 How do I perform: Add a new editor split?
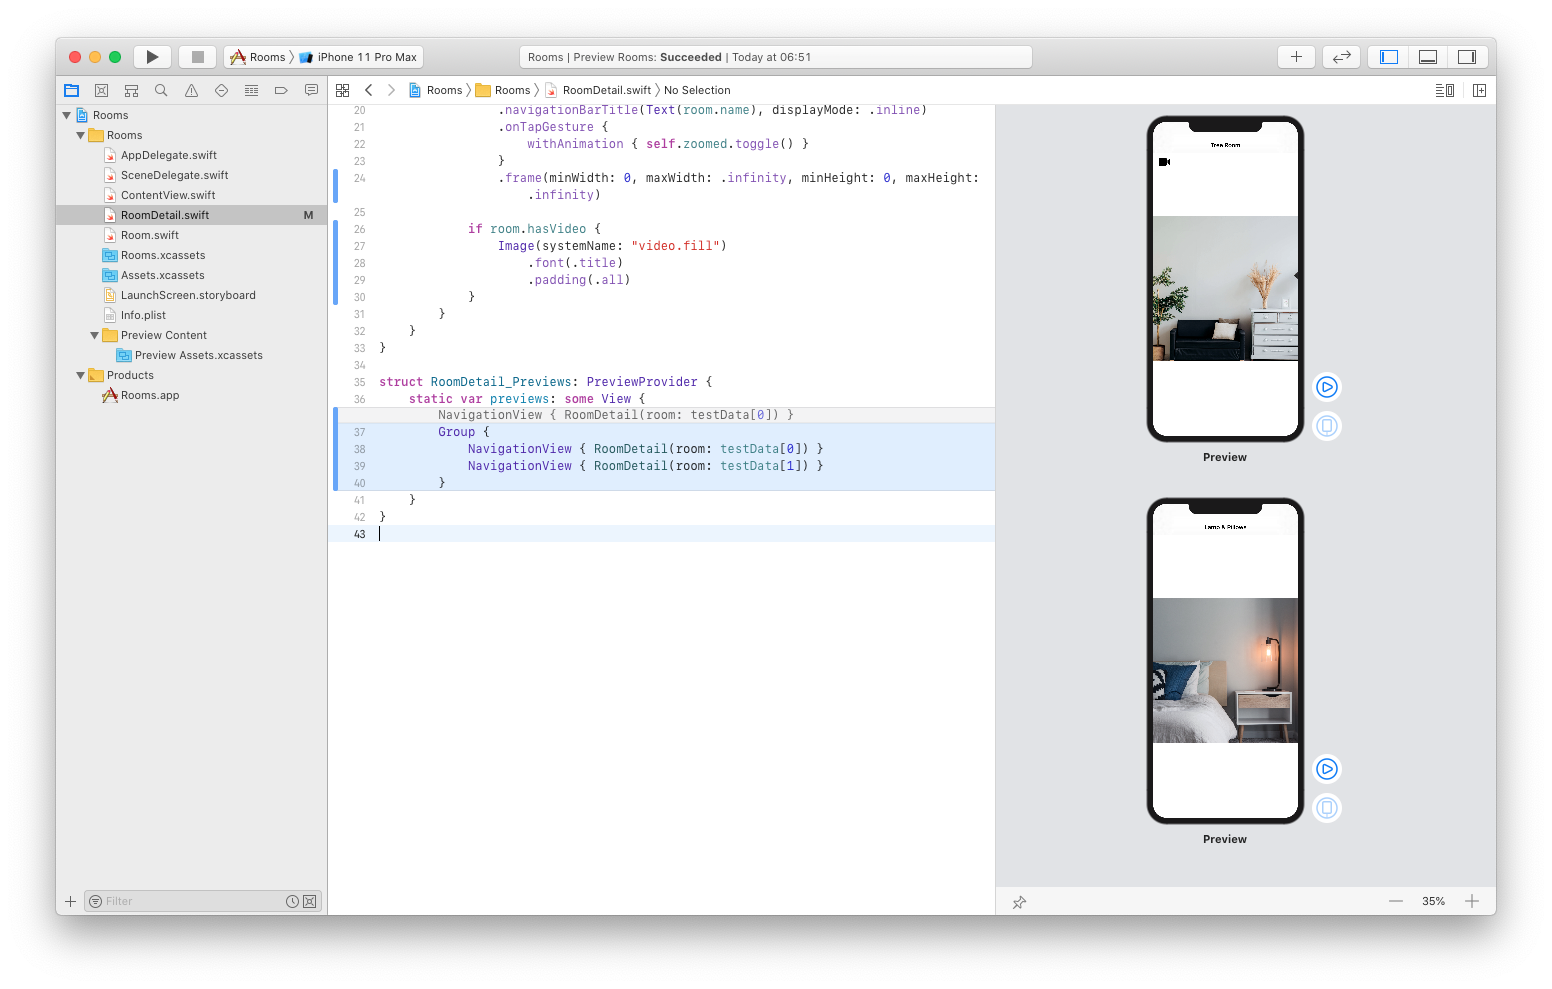pyautogui.click(x=1479, y=89)
